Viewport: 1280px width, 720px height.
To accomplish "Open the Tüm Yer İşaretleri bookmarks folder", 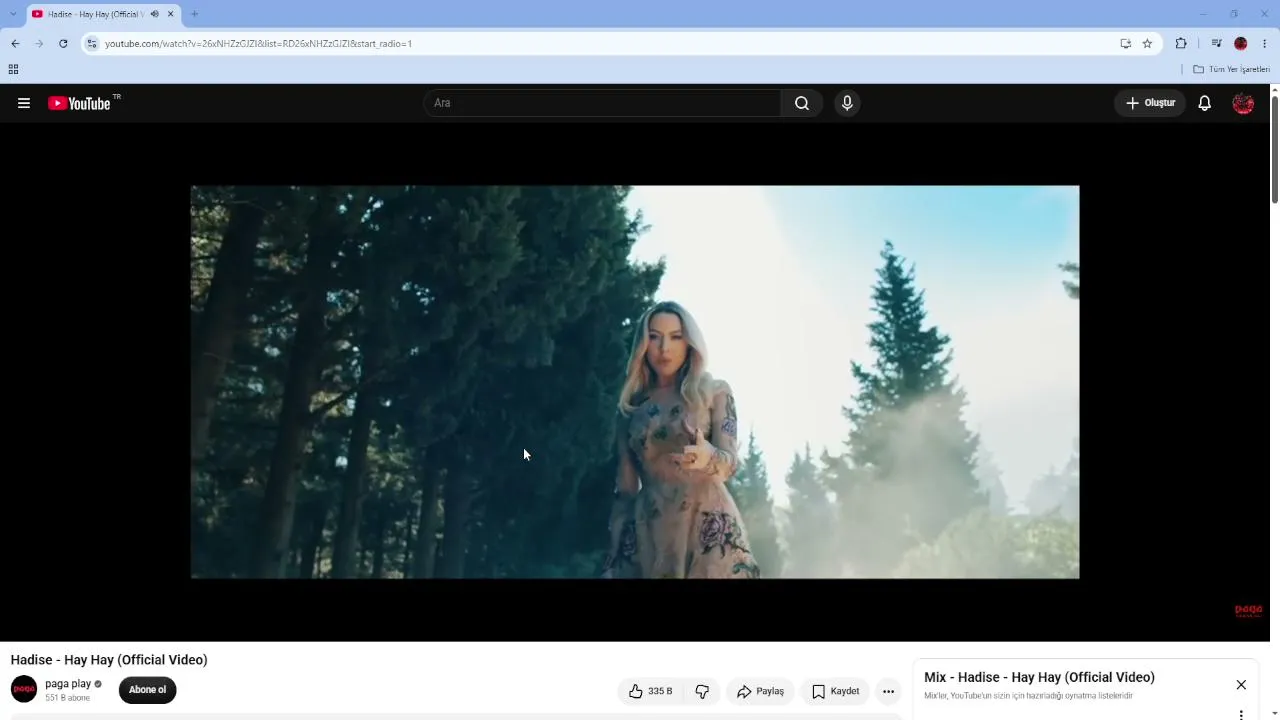I will pos(1232,69).
